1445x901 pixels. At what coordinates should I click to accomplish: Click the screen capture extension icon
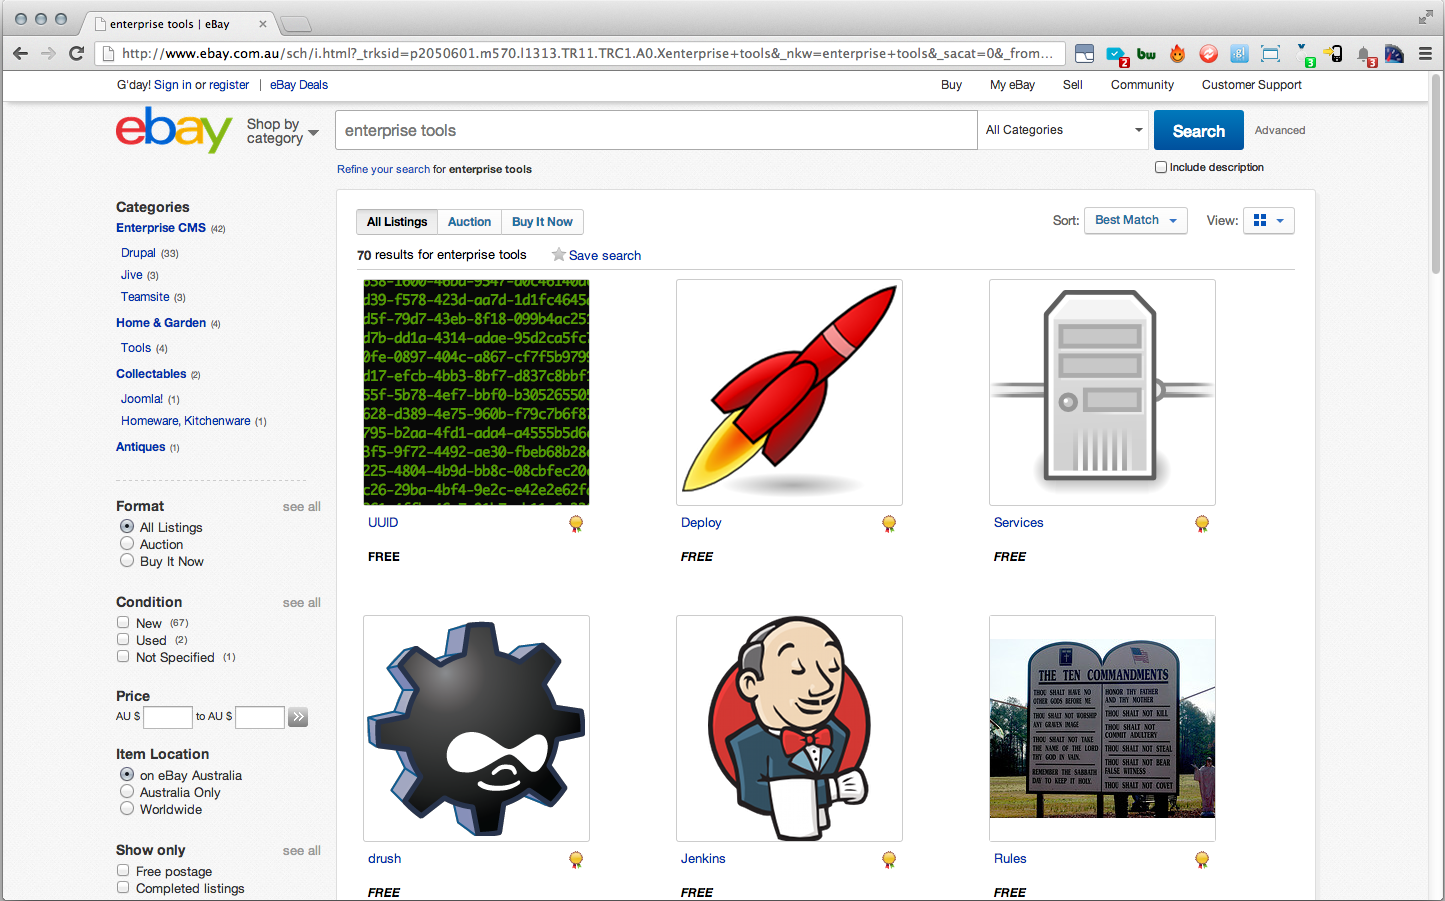pos(1270,54)
